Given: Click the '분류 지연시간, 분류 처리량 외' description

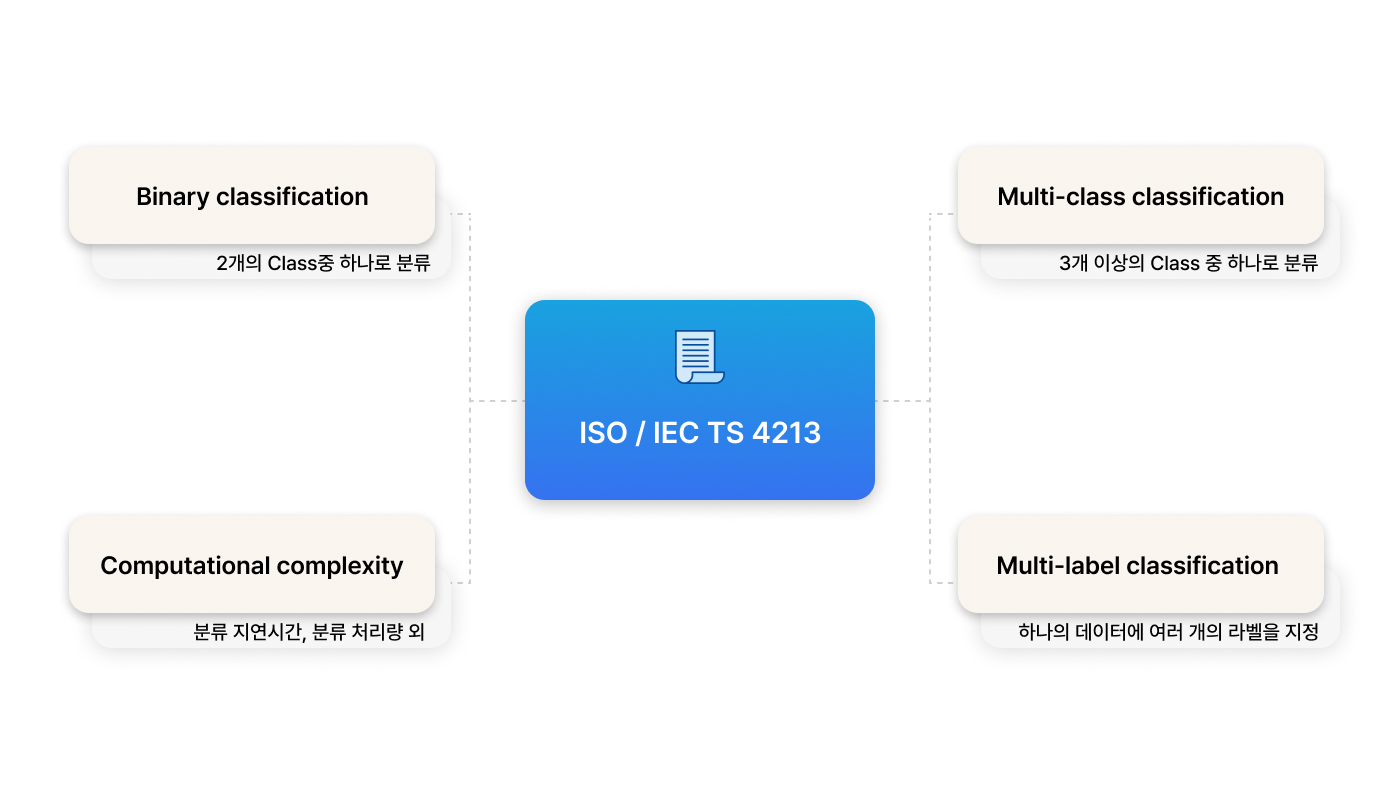Looking at the screenshot, I should tap(309, 633).
